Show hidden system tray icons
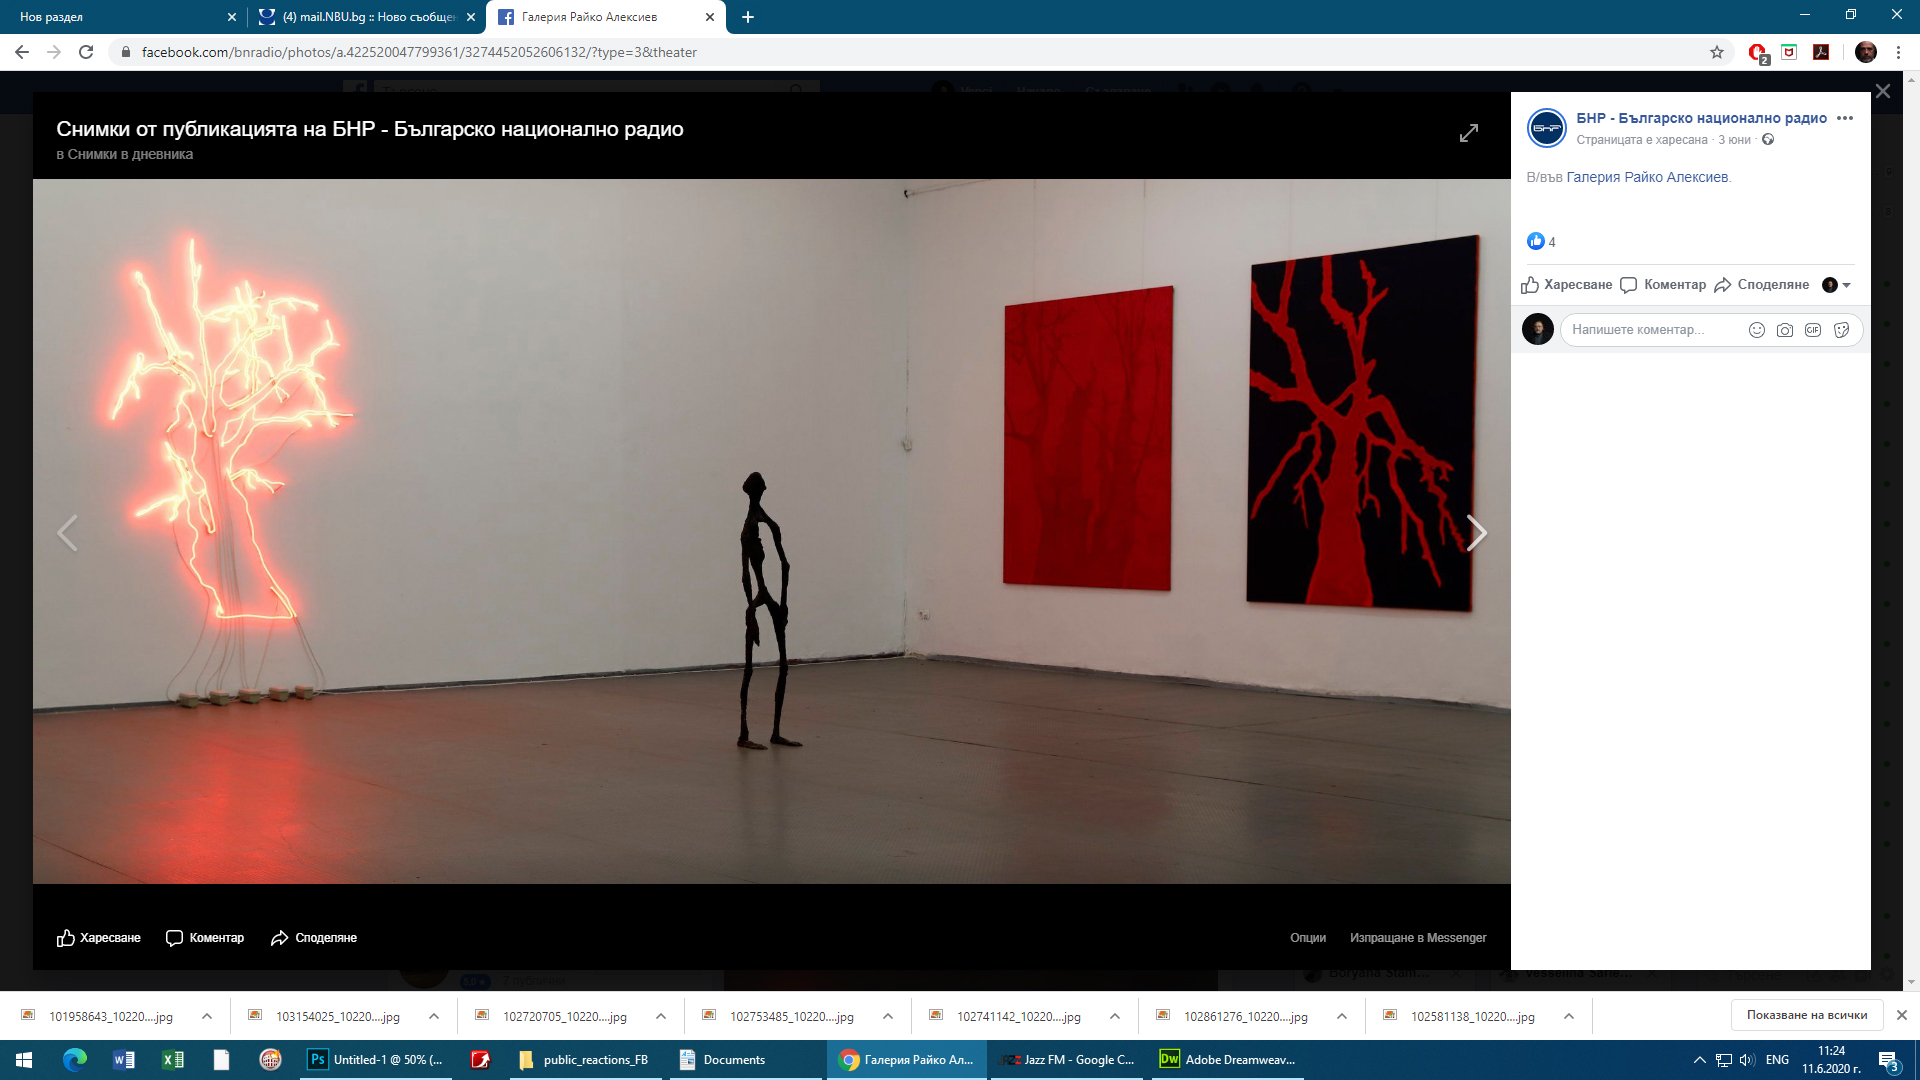This screenshot has width=1920, height=1080. click(x=1699, y=1060)
